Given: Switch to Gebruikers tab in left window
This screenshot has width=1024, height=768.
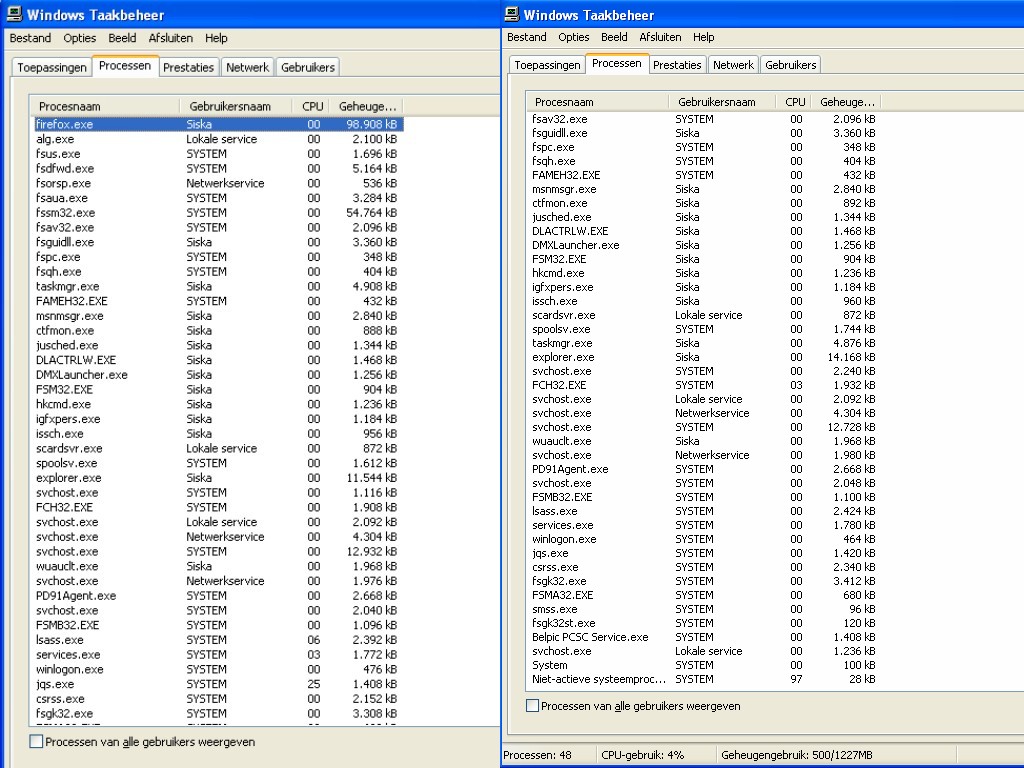Looking at the screenshot, I should point(308,67).
